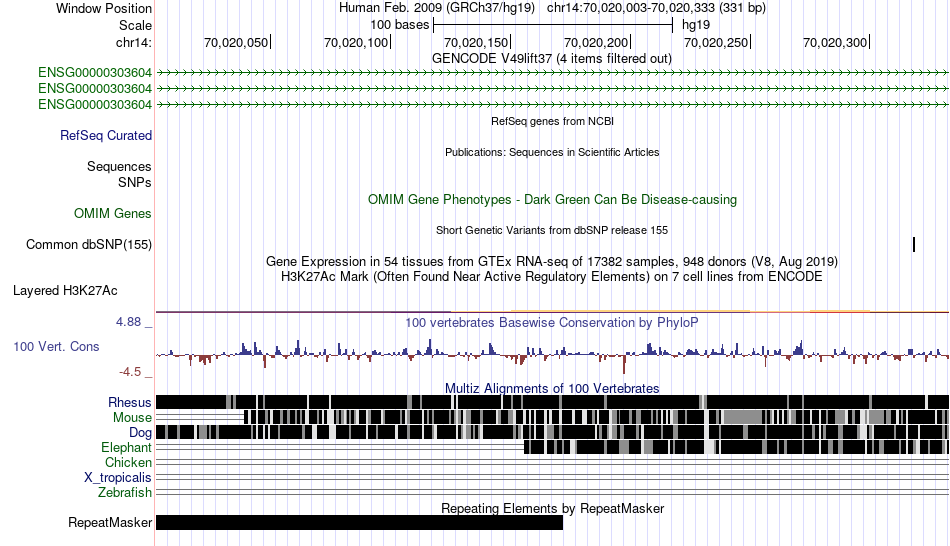The image size is (950, 546).
Task: Select the first ENSG00000303604 transcript label
Action: (x=95, y=73)
